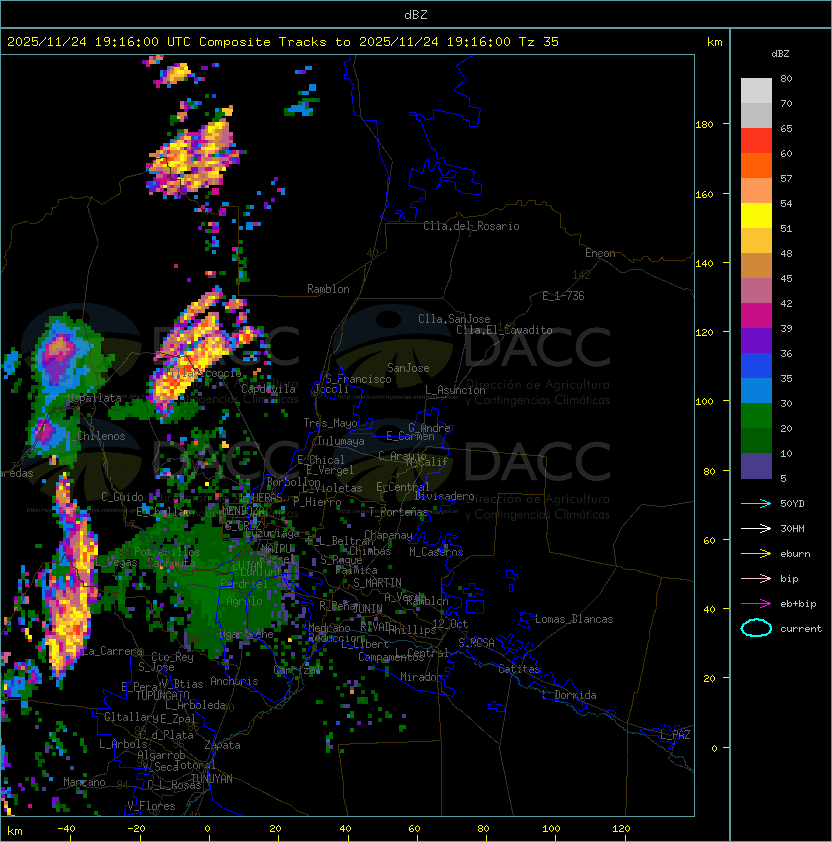Click the 'dBZ' title at the top
832x842 pixels.
tap(416, 14)
